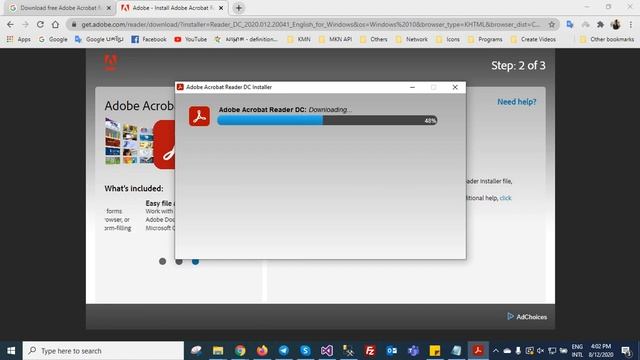Image resolution: width=640 pixels, height=360 pixels.
Task: Select the first carousel dot
Action: coord(162,261)
